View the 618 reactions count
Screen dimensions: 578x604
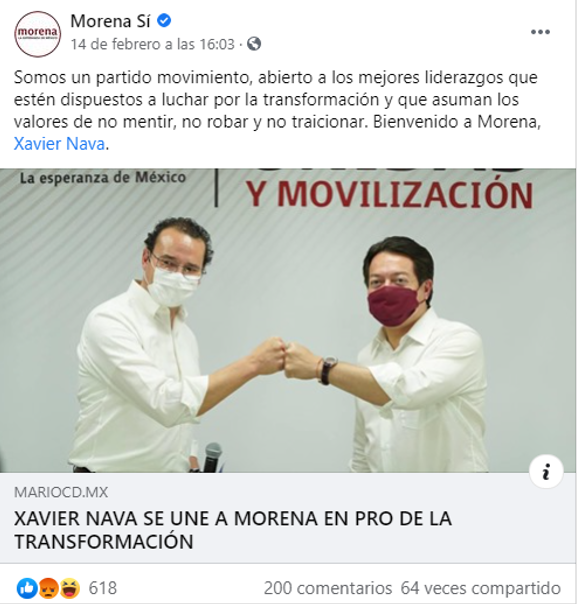[x=102, y=588]
